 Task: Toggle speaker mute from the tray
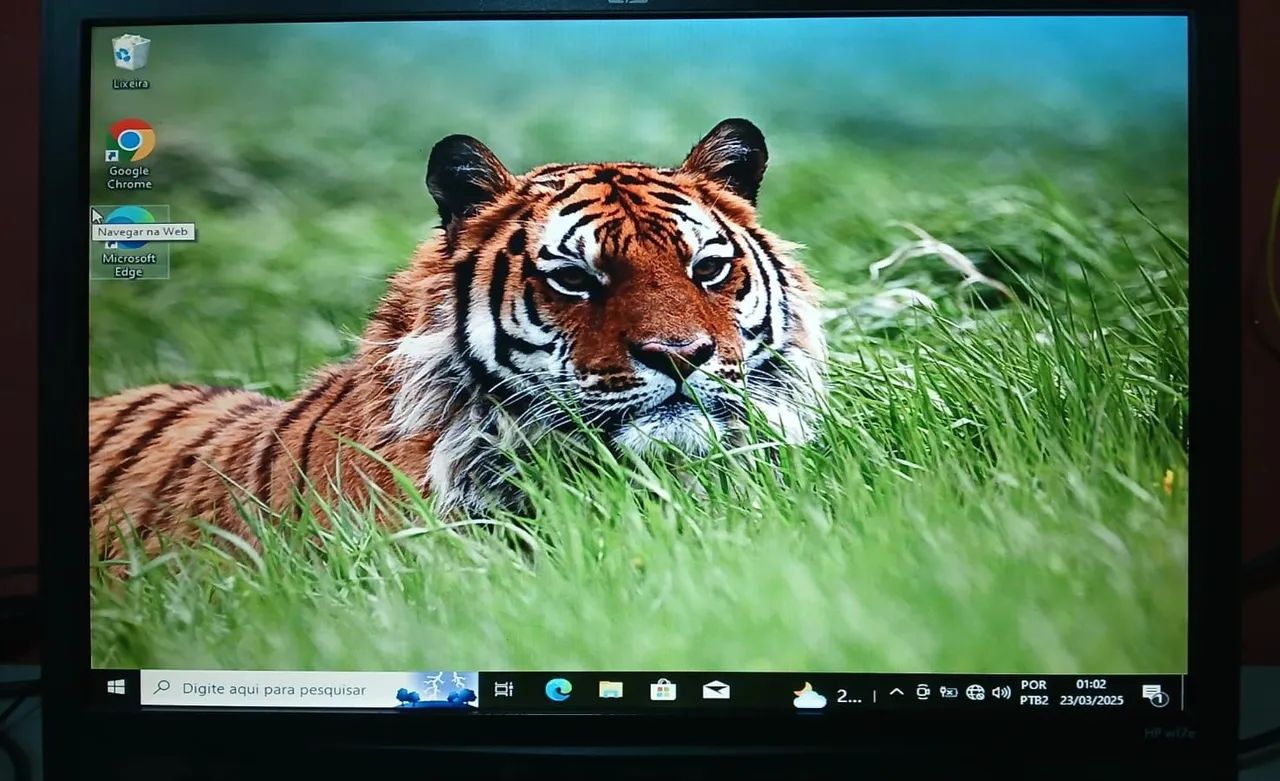(x=1002, y=690)
